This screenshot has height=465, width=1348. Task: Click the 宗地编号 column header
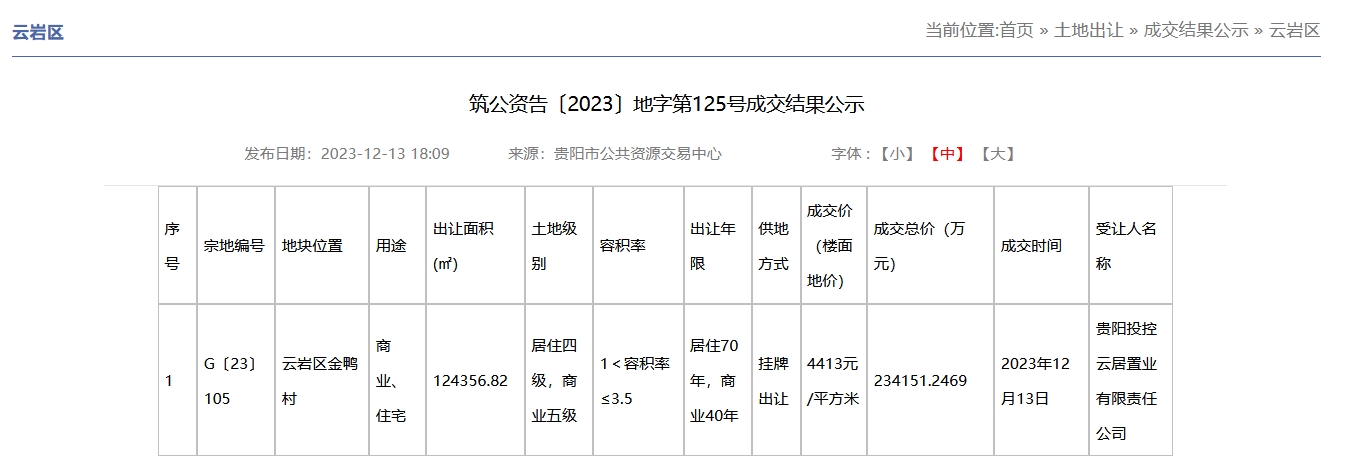[x=234, y=246]
